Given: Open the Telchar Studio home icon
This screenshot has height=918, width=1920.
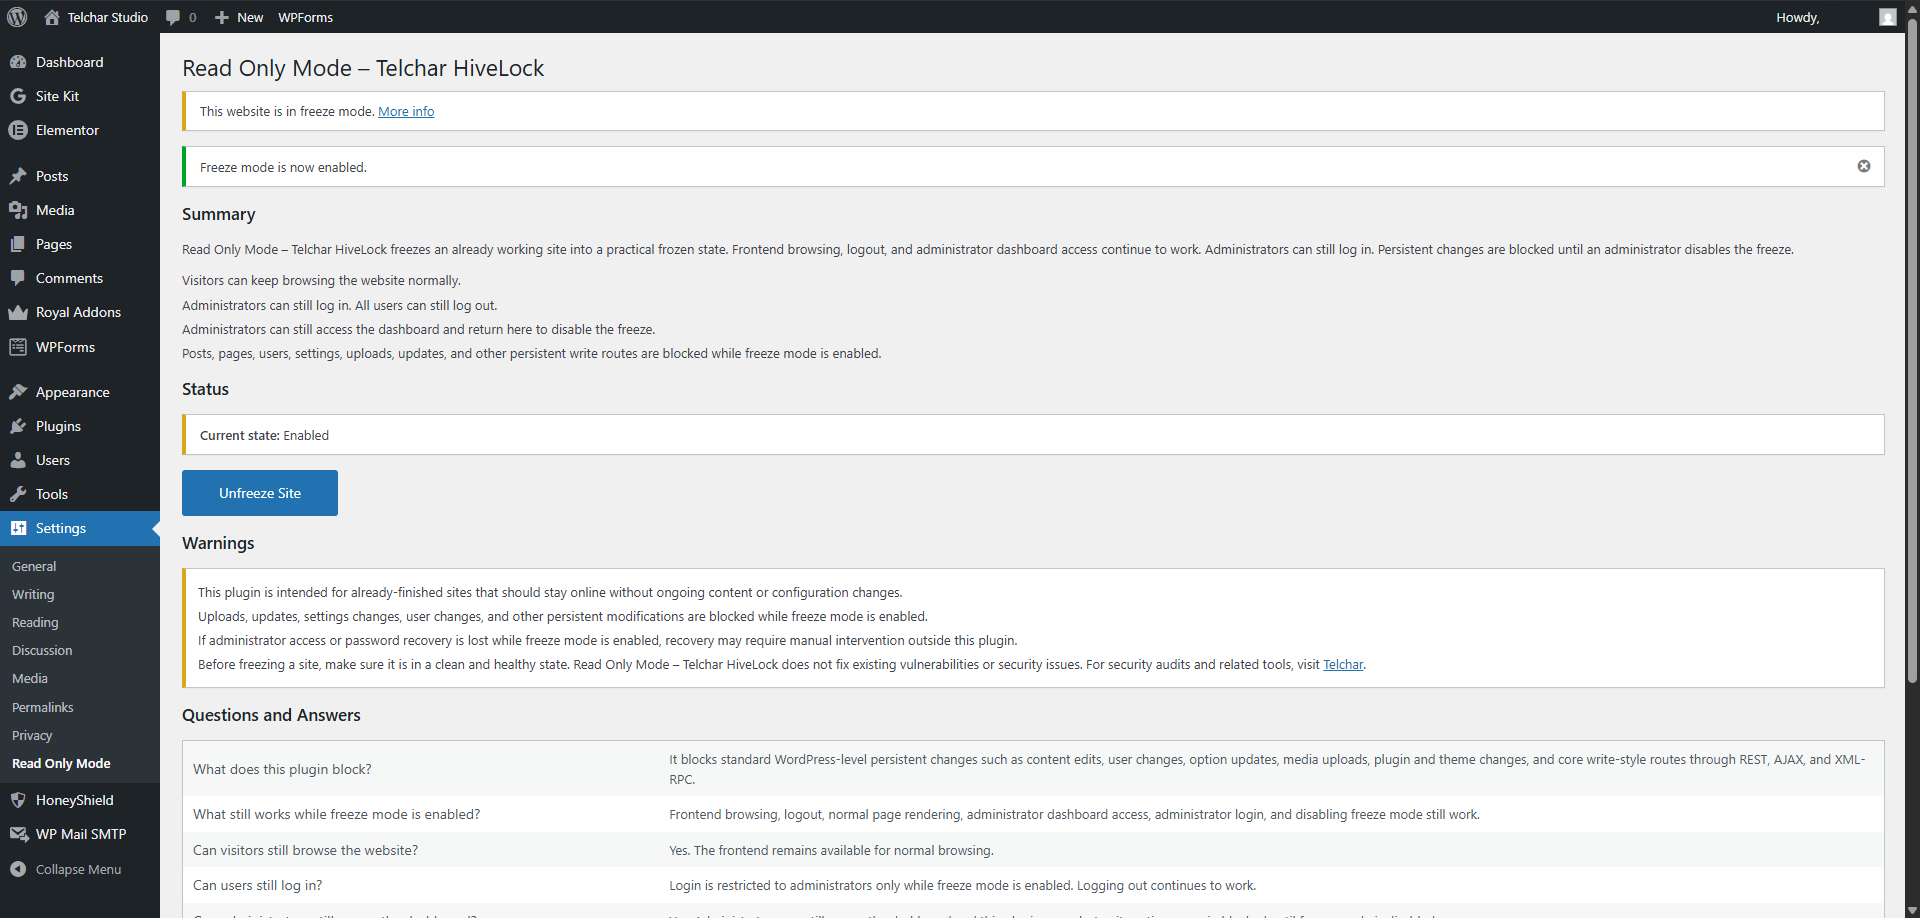Looking at the screenshot, I should pyautogui.click(x=52, y=17).
